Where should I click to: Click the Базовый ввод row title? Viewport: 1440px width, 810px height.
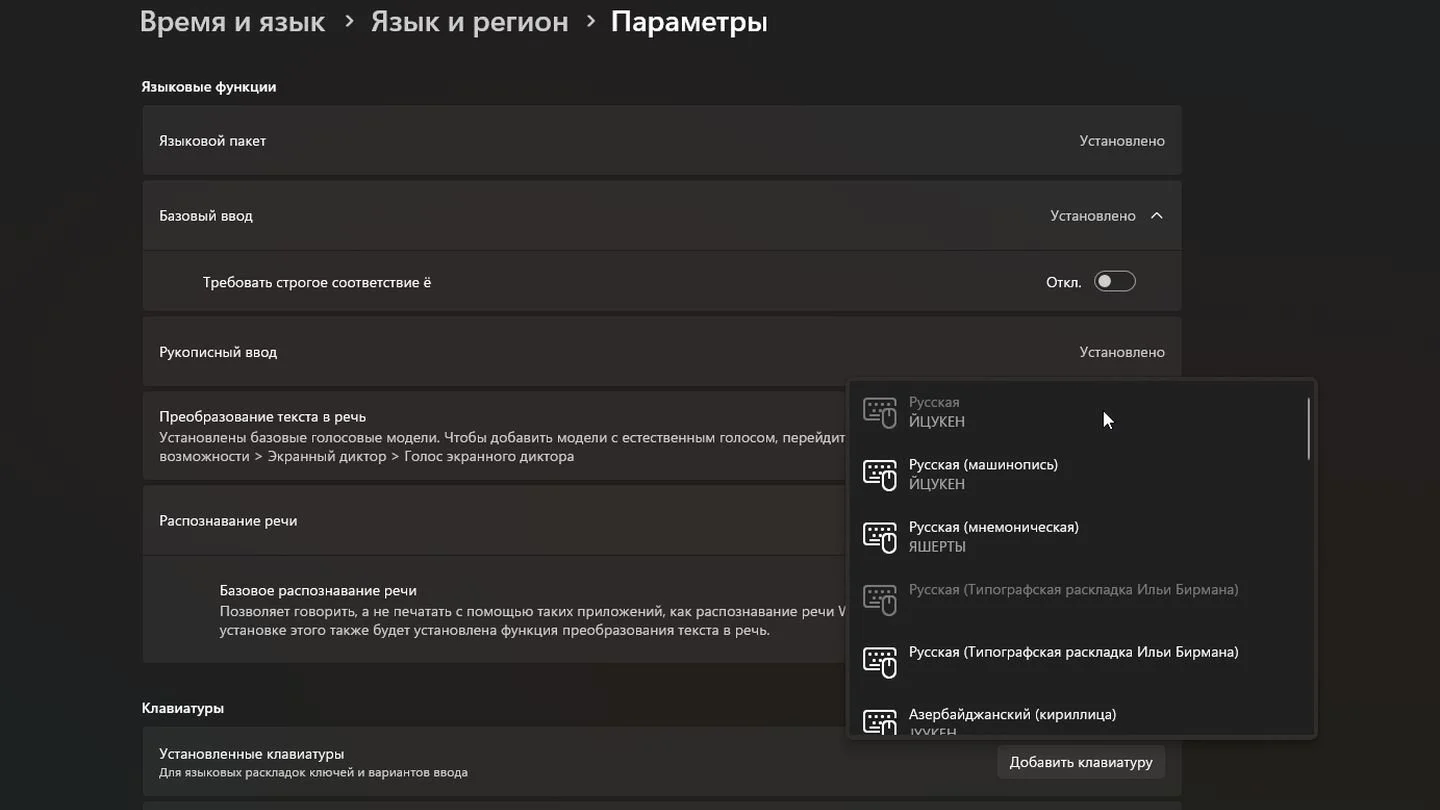(x=206, y=216)
